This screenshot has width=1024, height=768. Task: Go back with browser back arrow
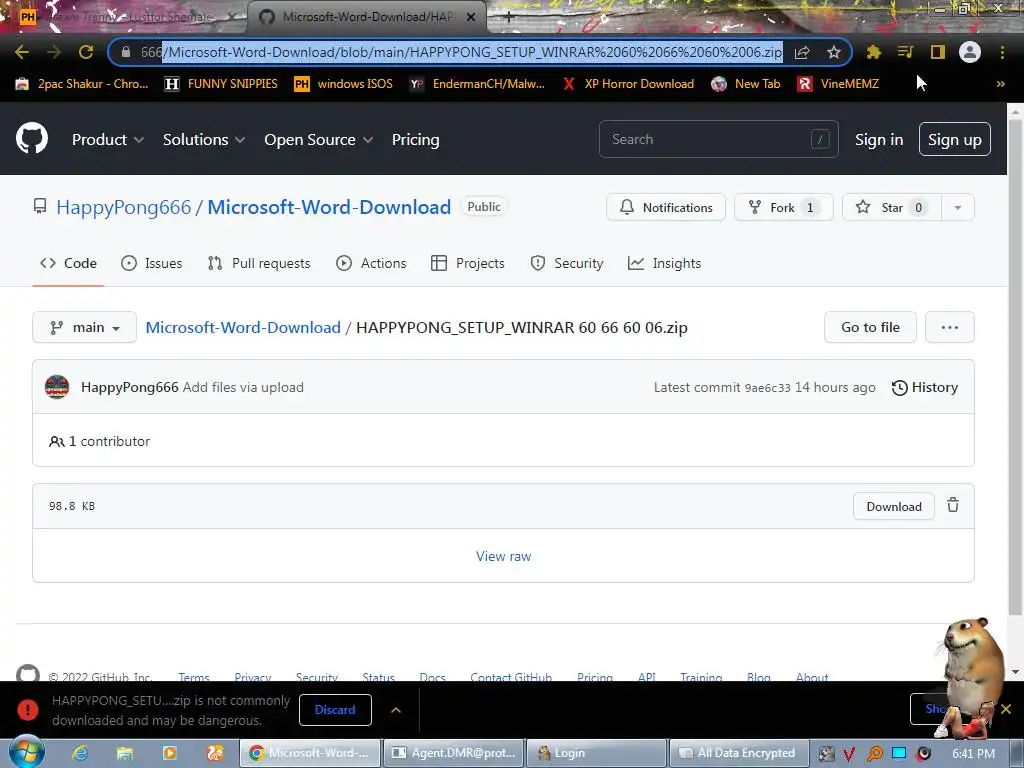point(22,52)
